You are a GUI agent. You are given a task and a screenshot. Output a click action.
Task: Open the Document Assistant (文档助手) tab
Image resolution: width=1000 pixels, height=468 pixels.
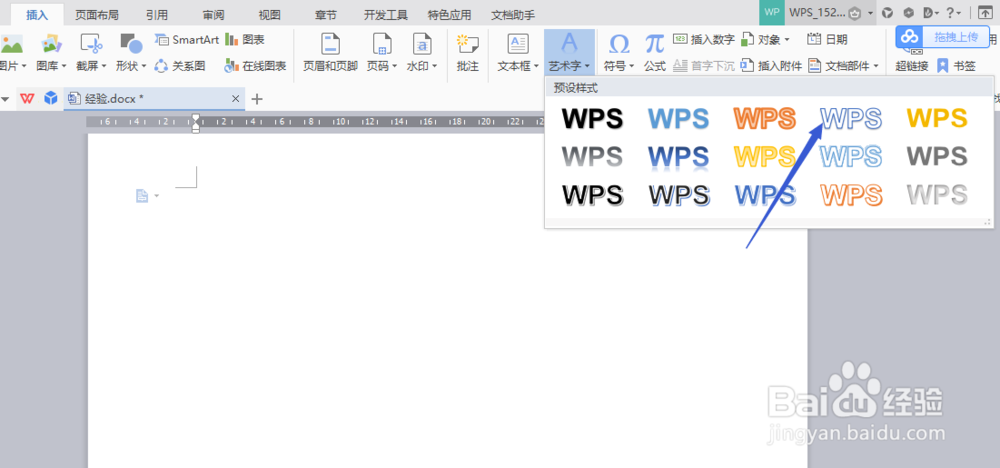pyautogui.click(x=513, y=15)
